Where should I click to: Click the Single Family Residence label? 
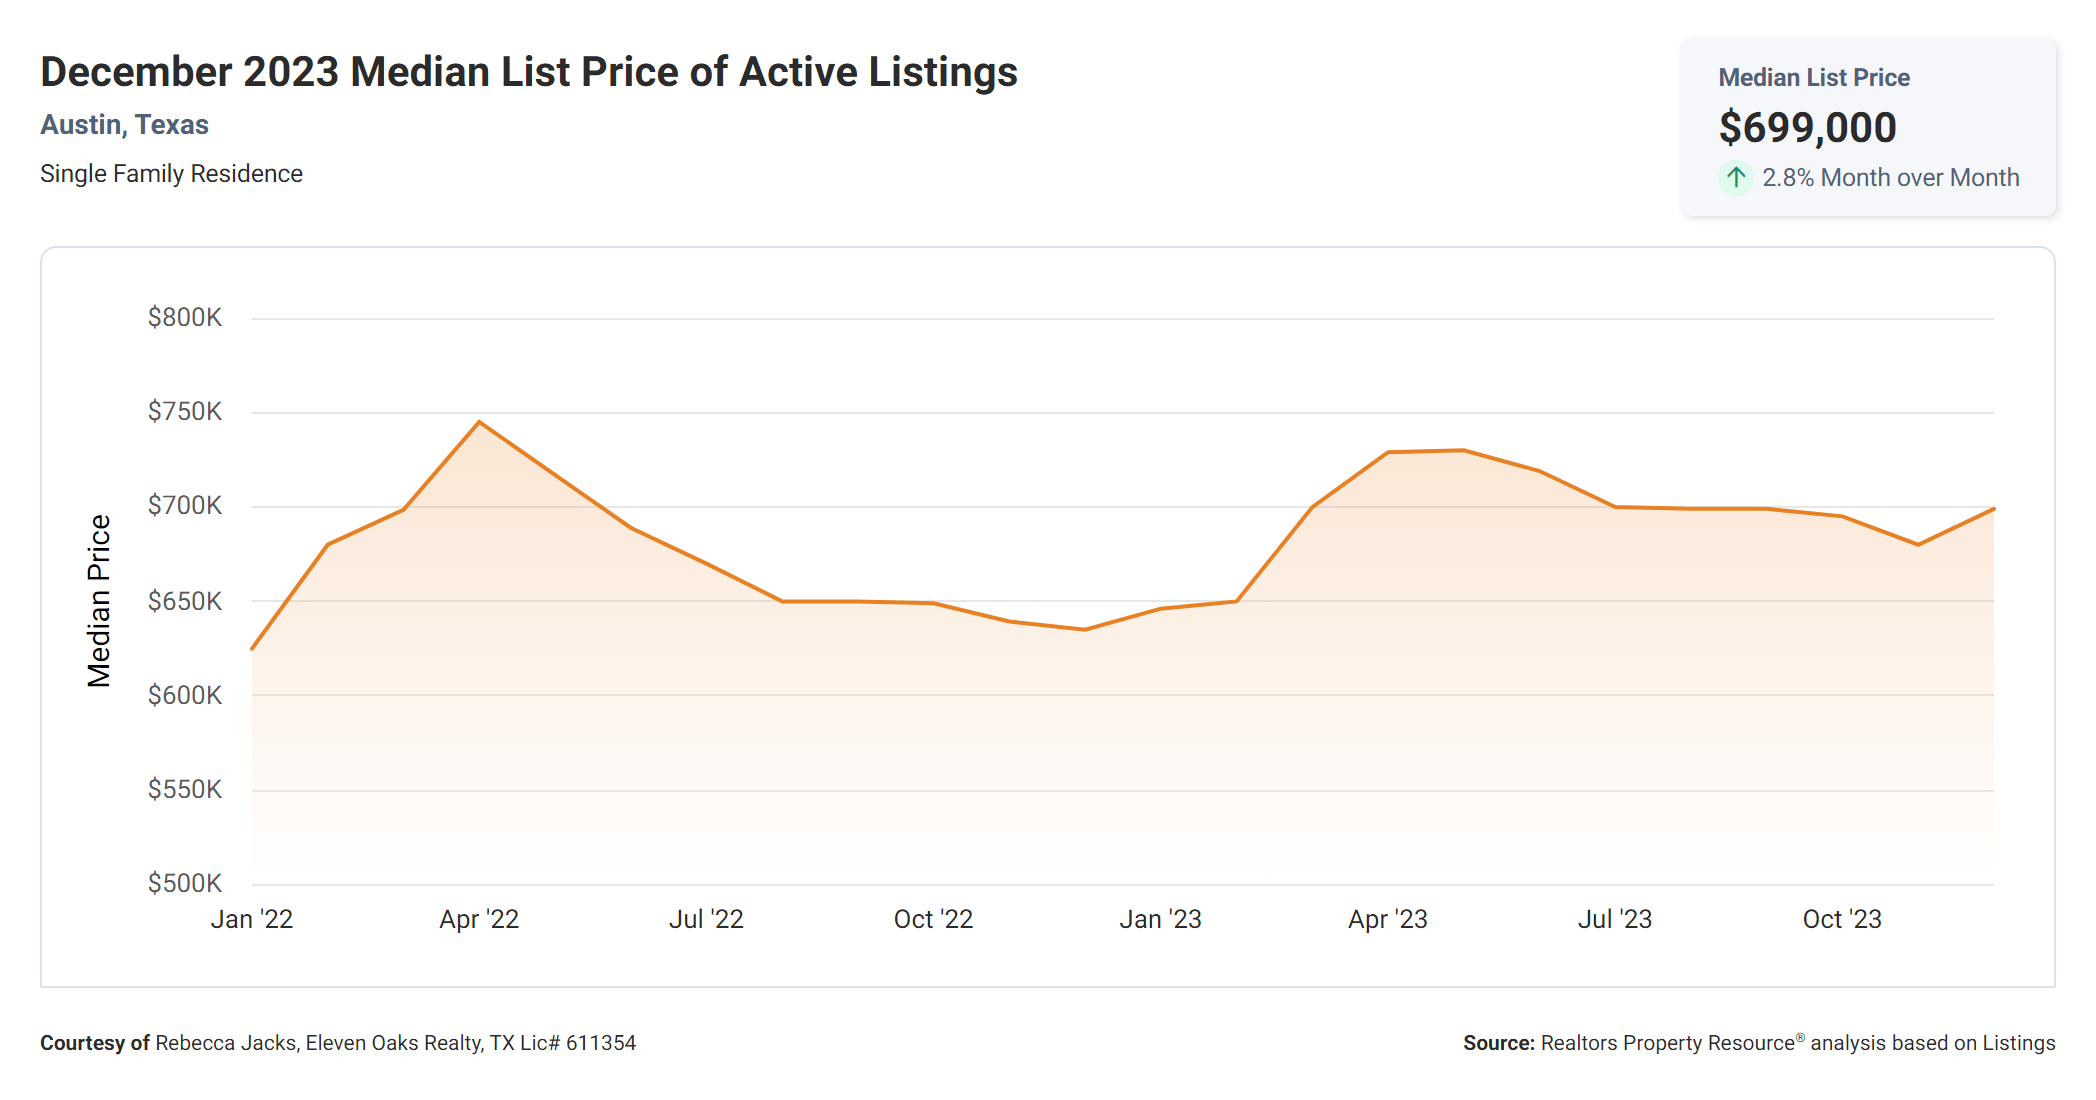point(171,174)
